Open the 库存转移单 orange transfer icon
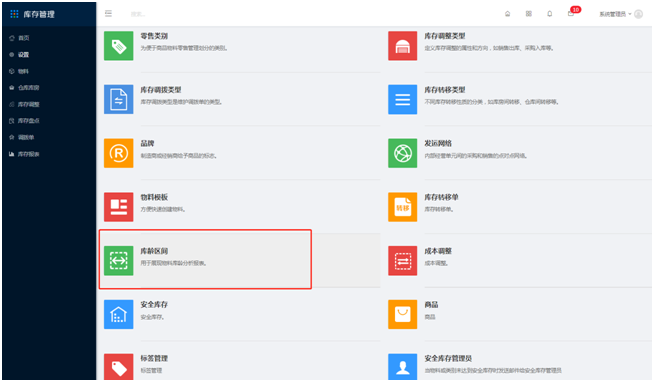Image resolution: width=654 pixels, height=382 pixels. [402, 207]
